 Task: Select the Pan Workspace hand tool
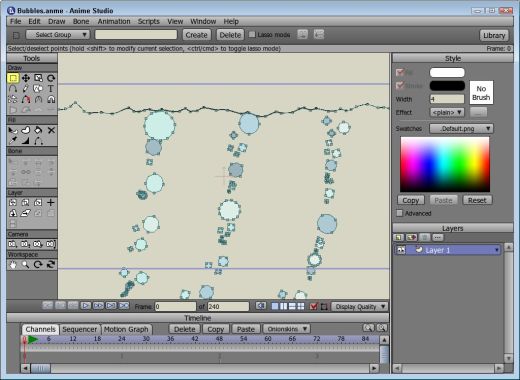point(13,265)
